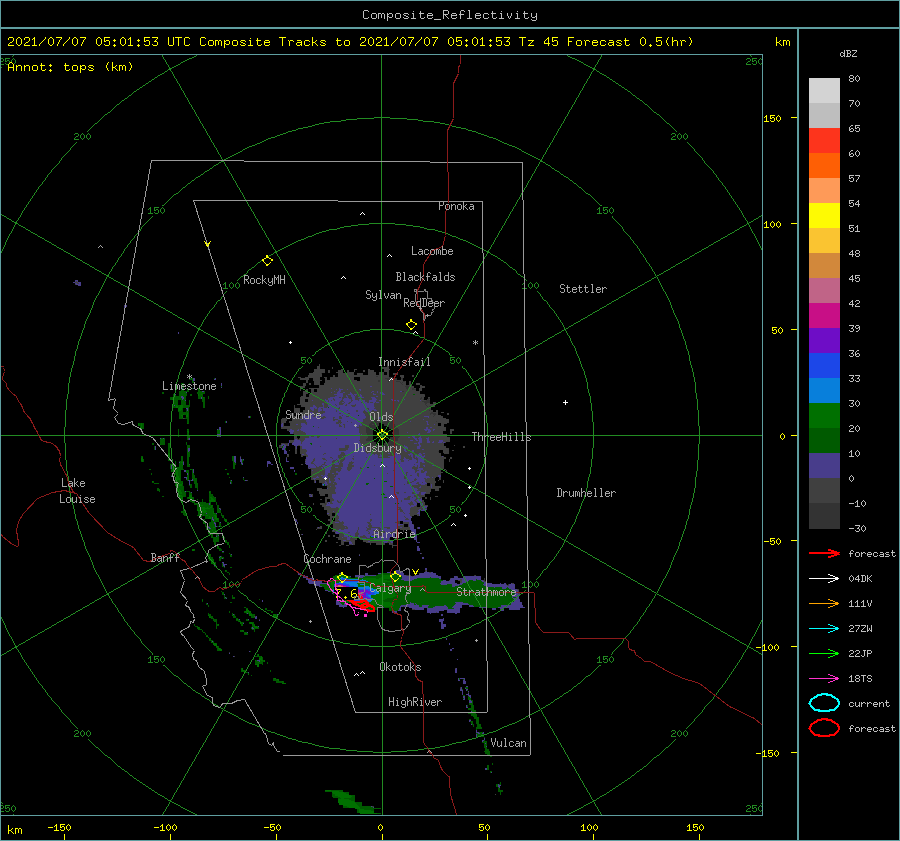
Task: Click the white 04DK arrow legend icon
Action: [824, 578]
